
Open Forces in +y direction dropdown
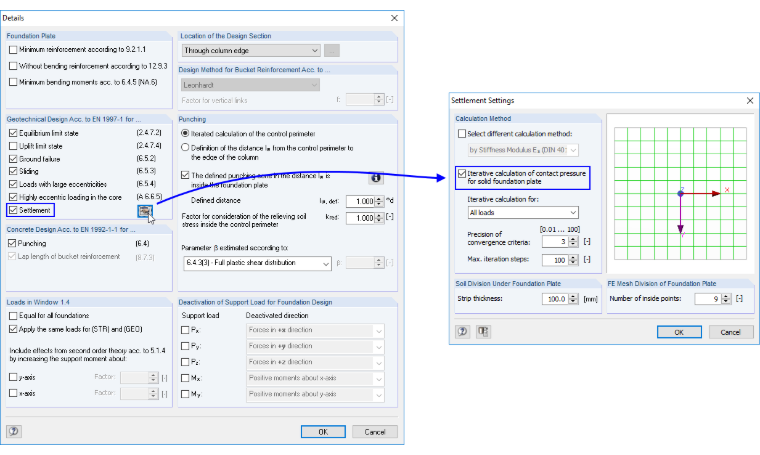pyautogui.click(x=315, y=346)
